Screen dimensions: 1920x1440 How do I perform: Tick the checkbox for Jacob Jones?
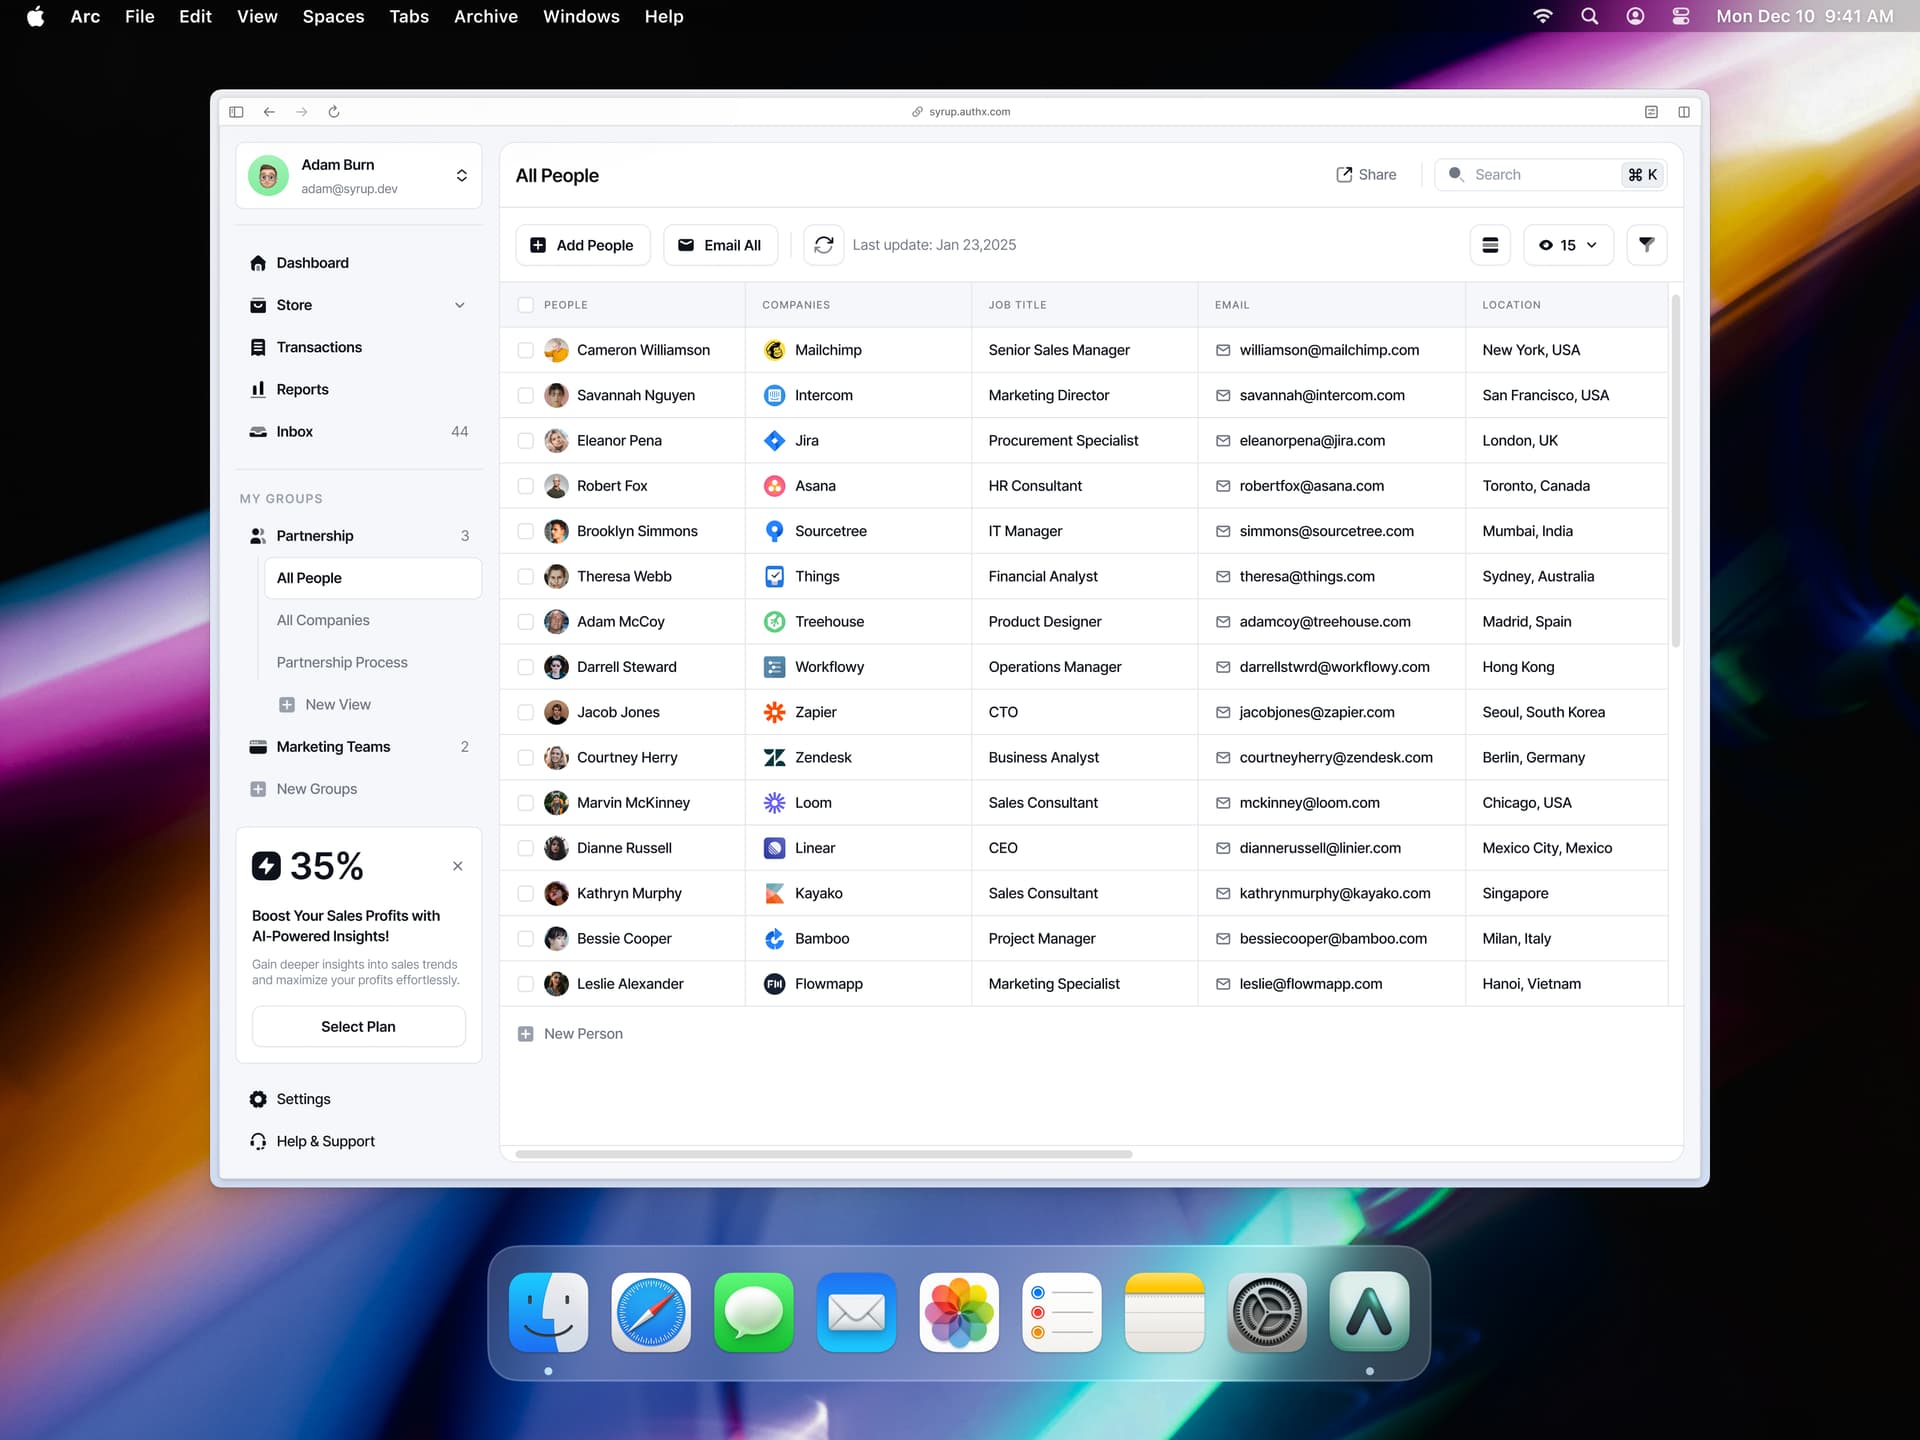pyautogui.click(x=525, y=712)
